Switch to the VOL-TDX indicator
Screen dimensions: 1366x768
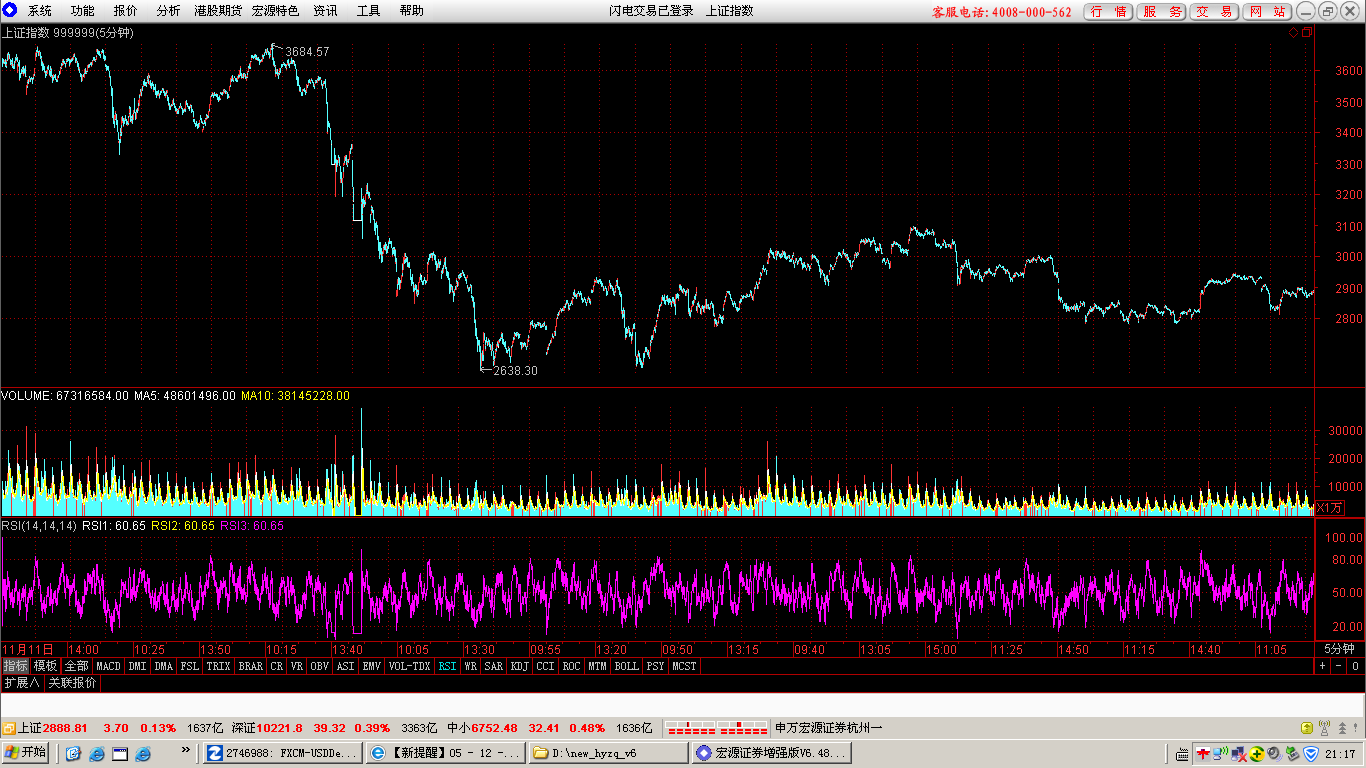click(409, 666)
